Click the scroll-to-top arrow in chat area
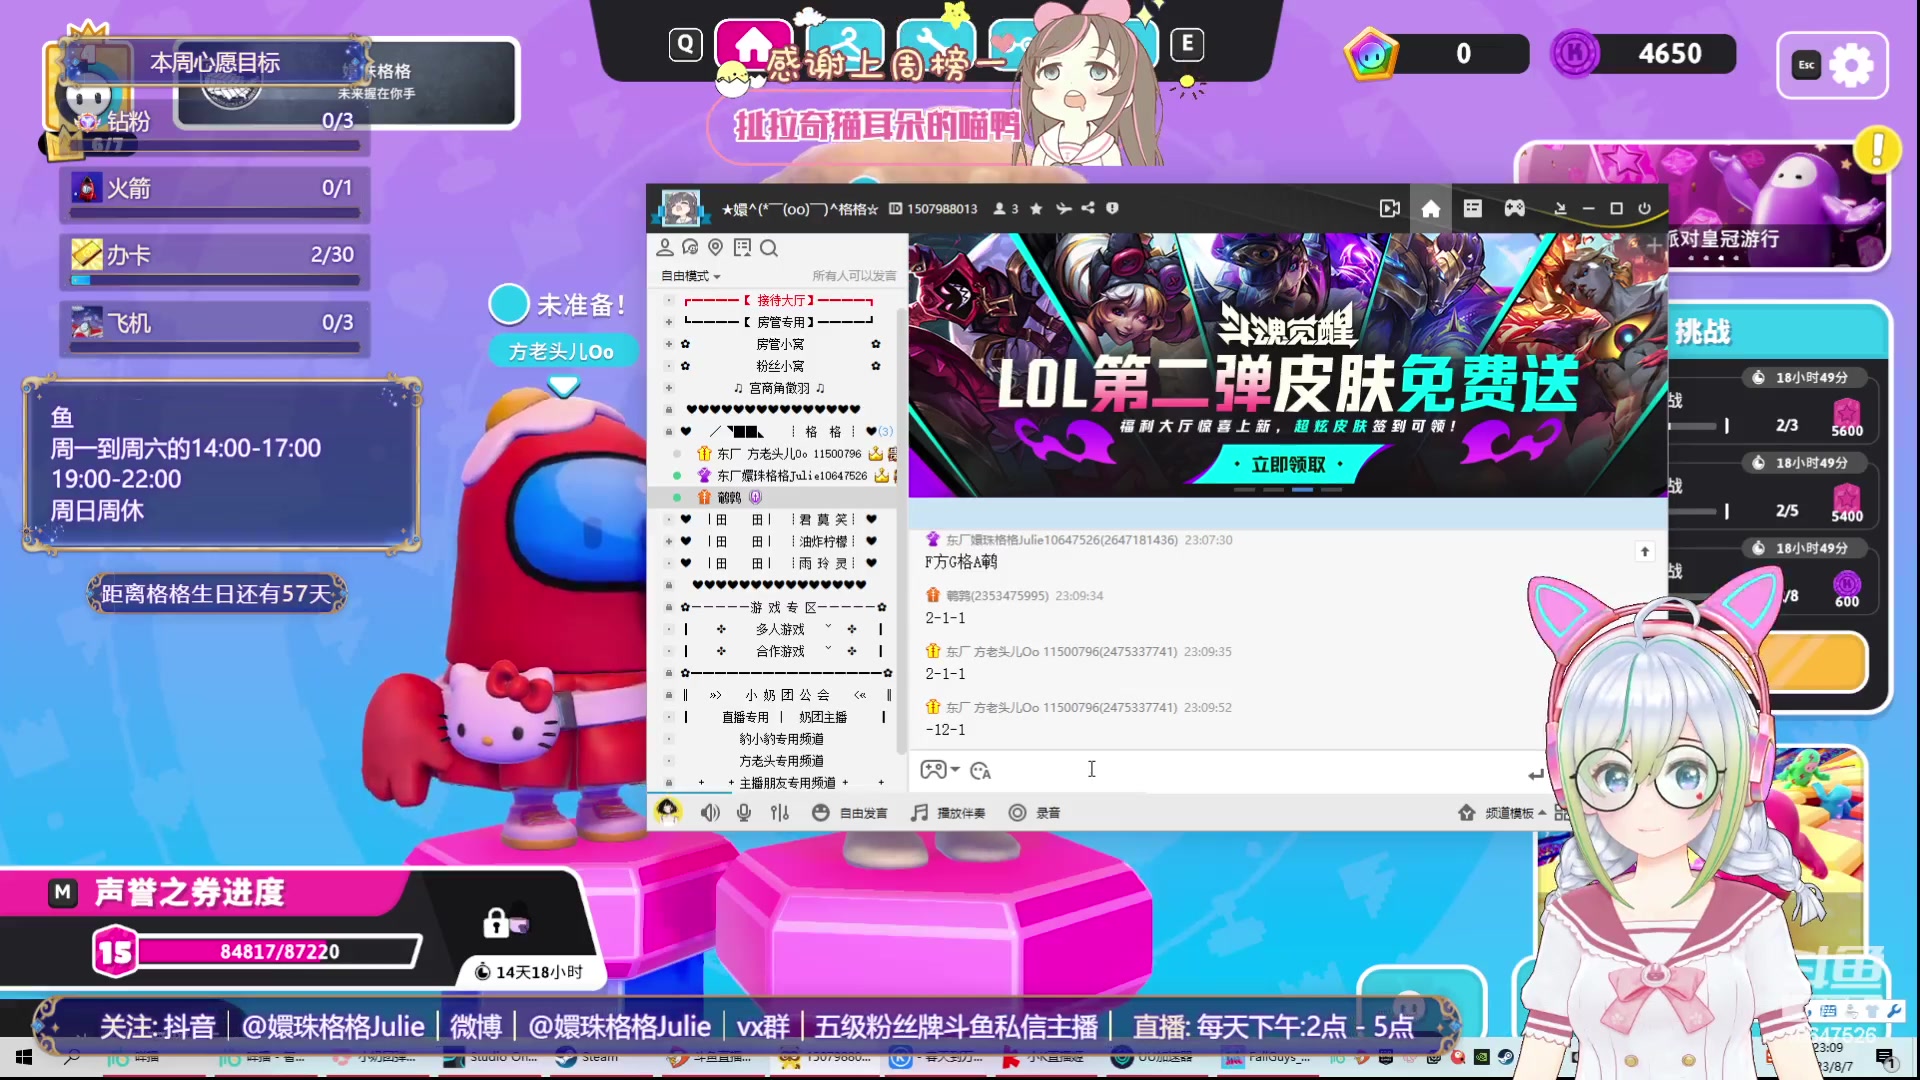The width and height of the screenshot is (1920, 1080). [x=1645, y=552]
